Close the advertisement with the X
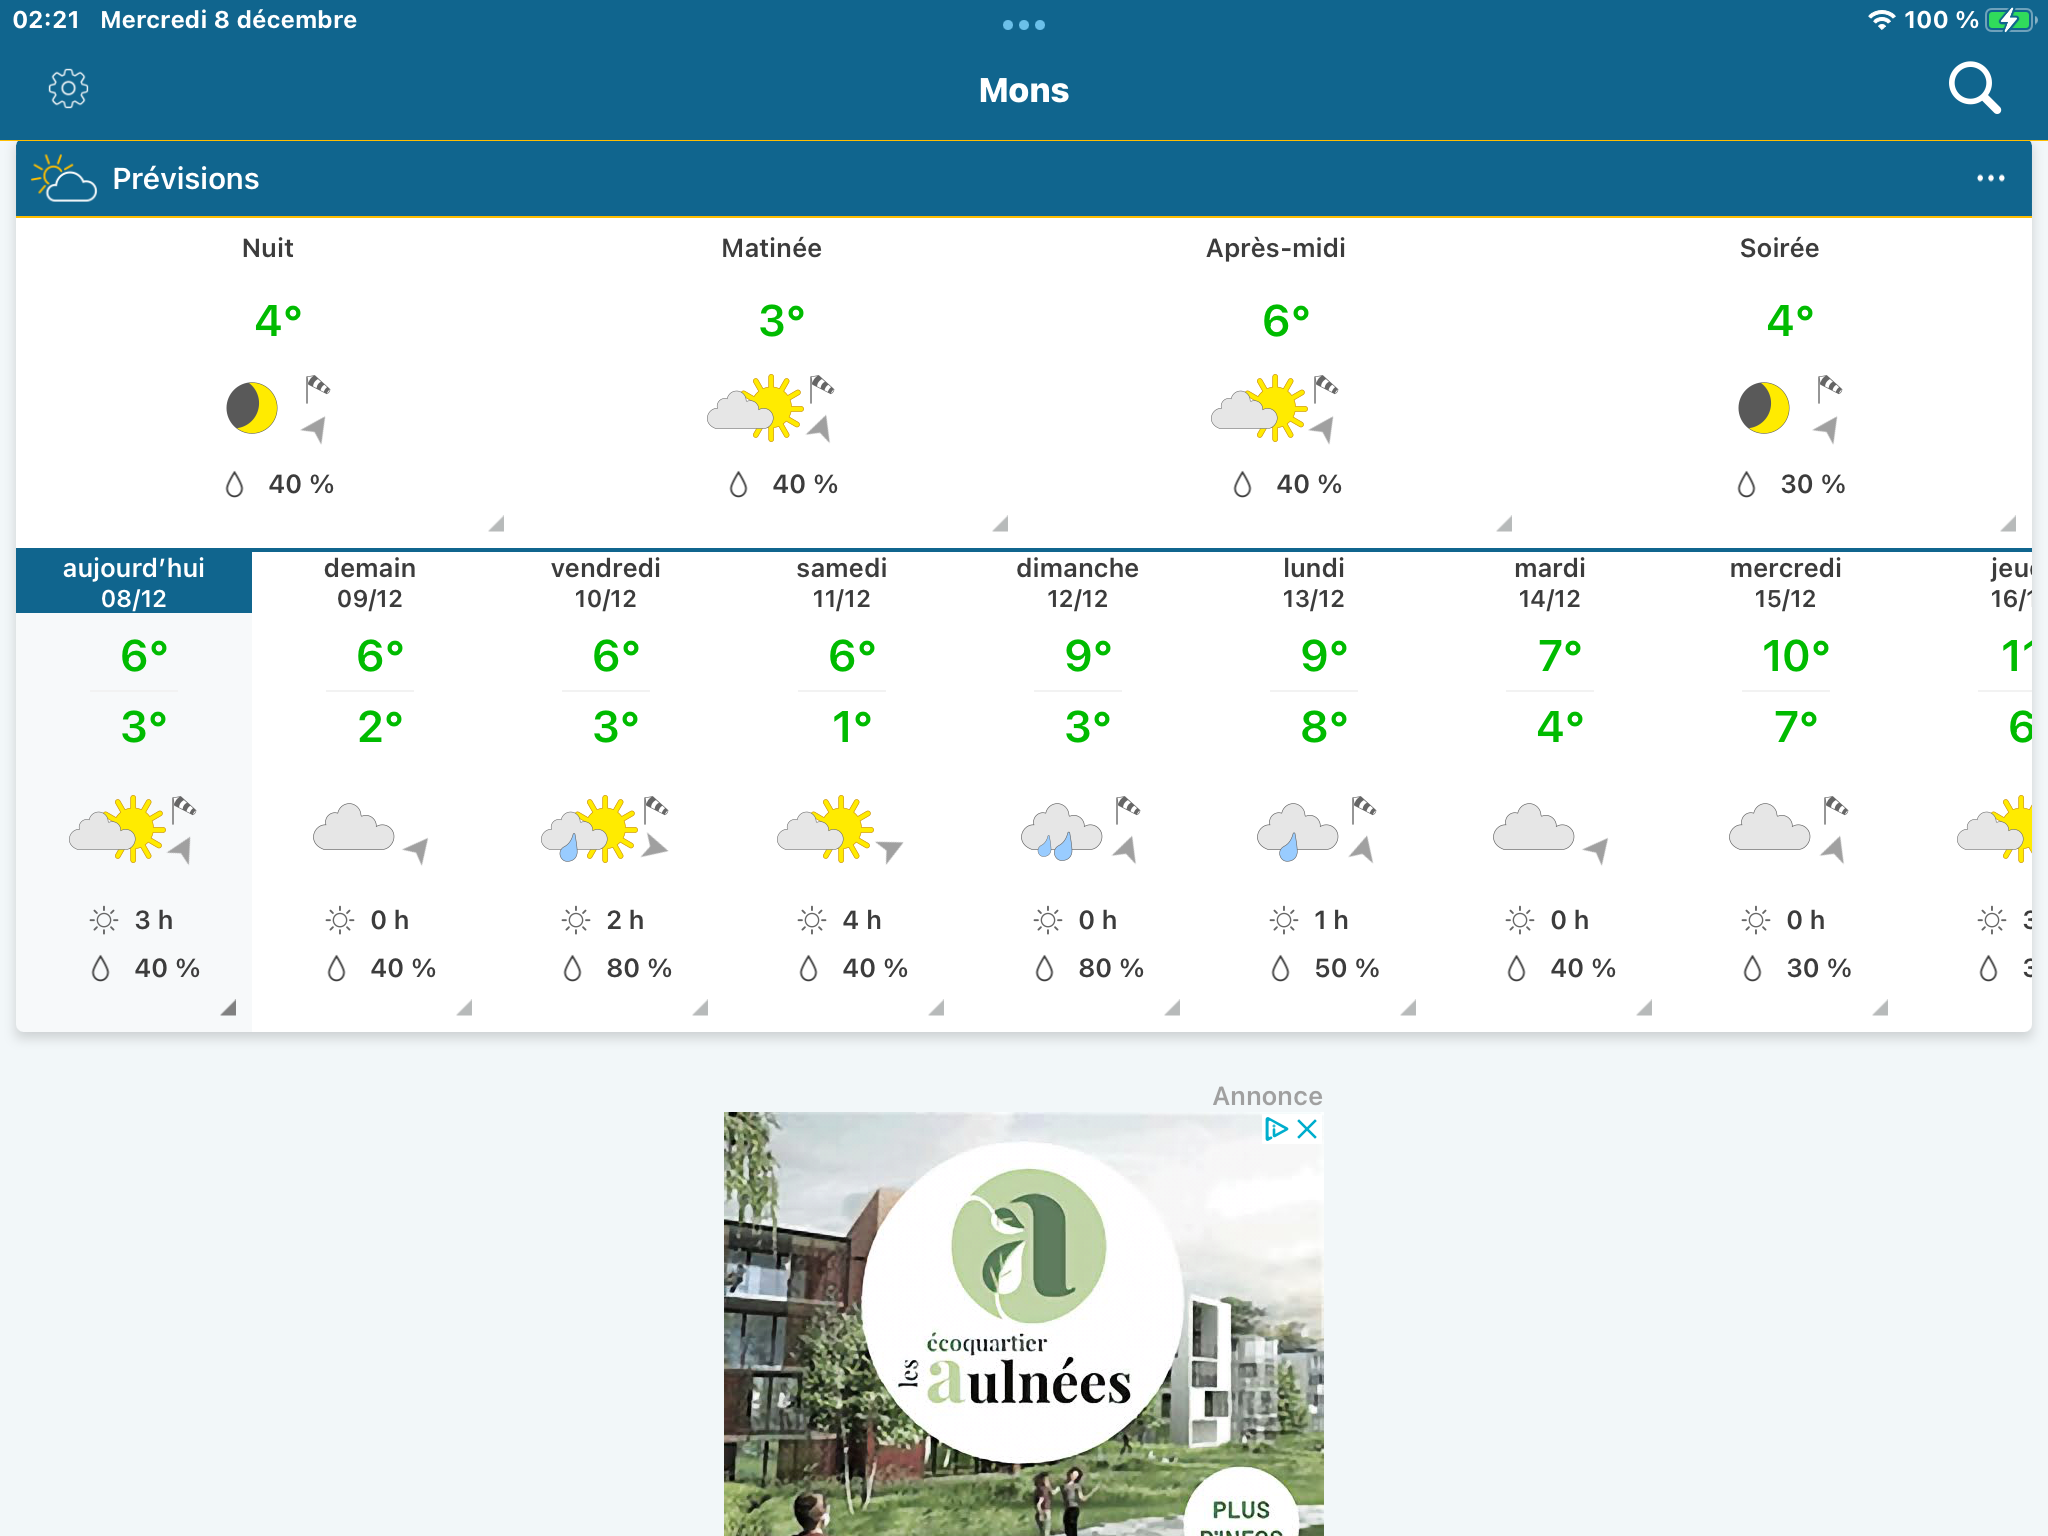This screenshot has height=1536, width=2048. (1307, 1129)
